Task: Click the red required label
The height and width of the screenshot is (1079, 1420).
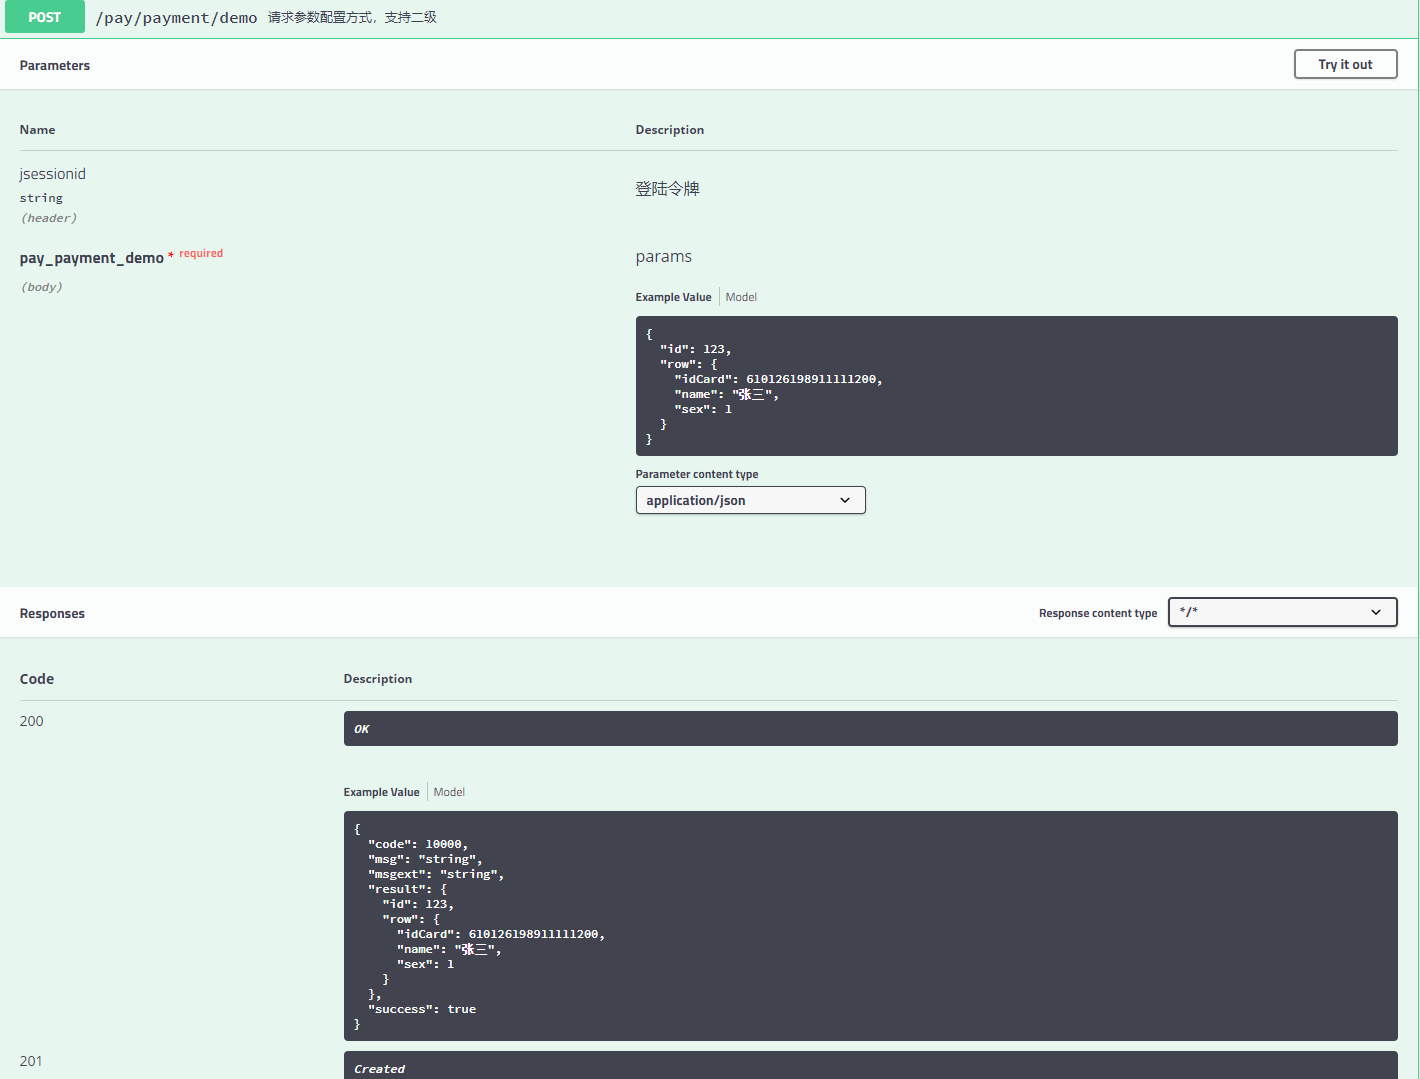Action: (x=201, y=253)
